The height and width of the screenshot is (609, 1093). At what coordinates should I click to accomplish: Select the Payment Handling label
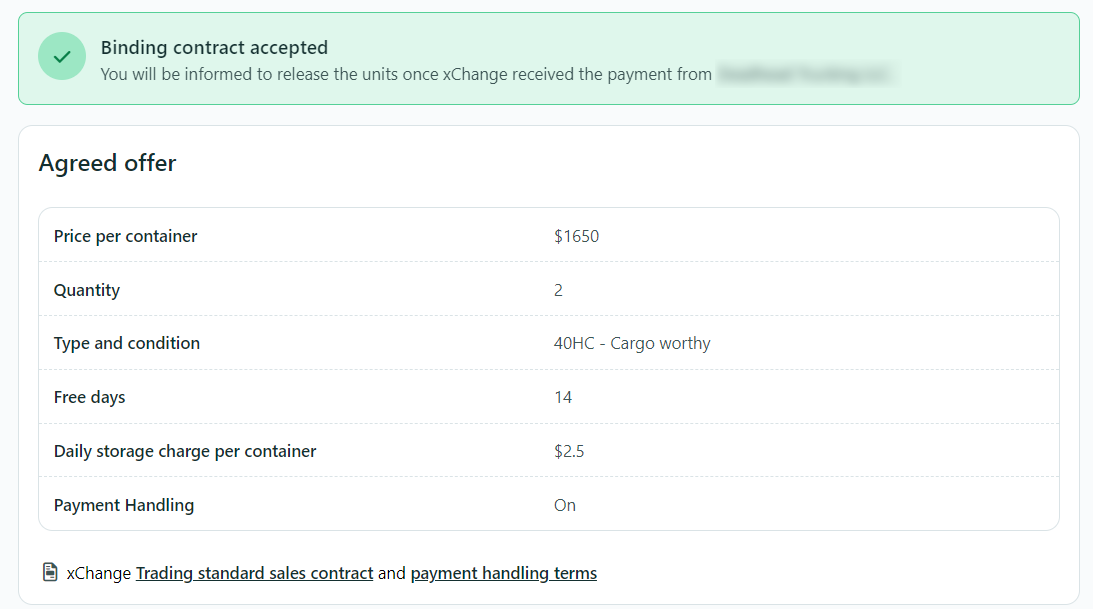point(124,505)
